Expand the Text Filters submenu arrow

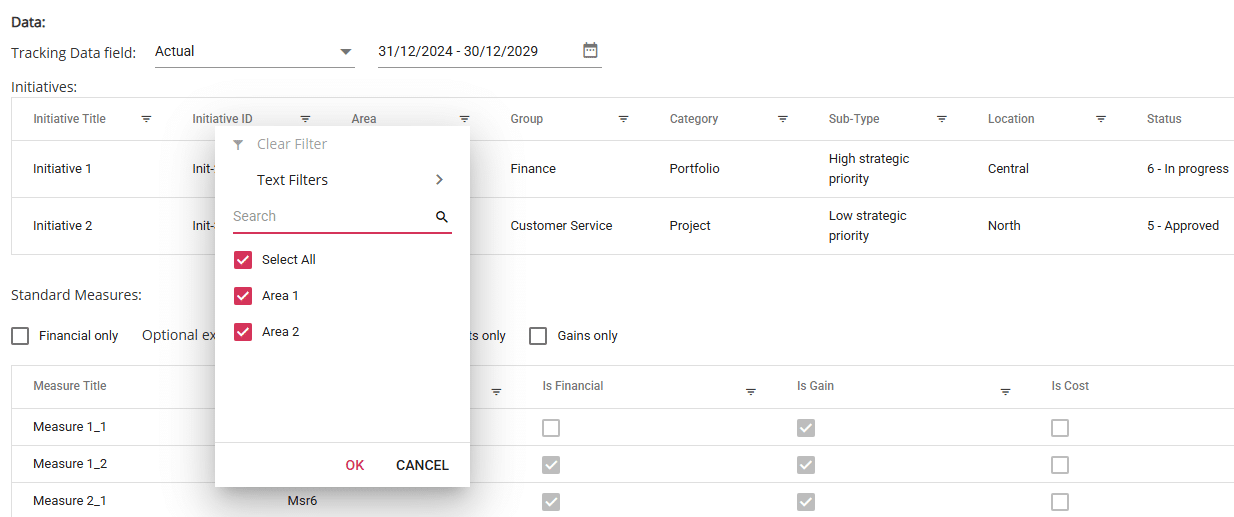tap(439, 180)
